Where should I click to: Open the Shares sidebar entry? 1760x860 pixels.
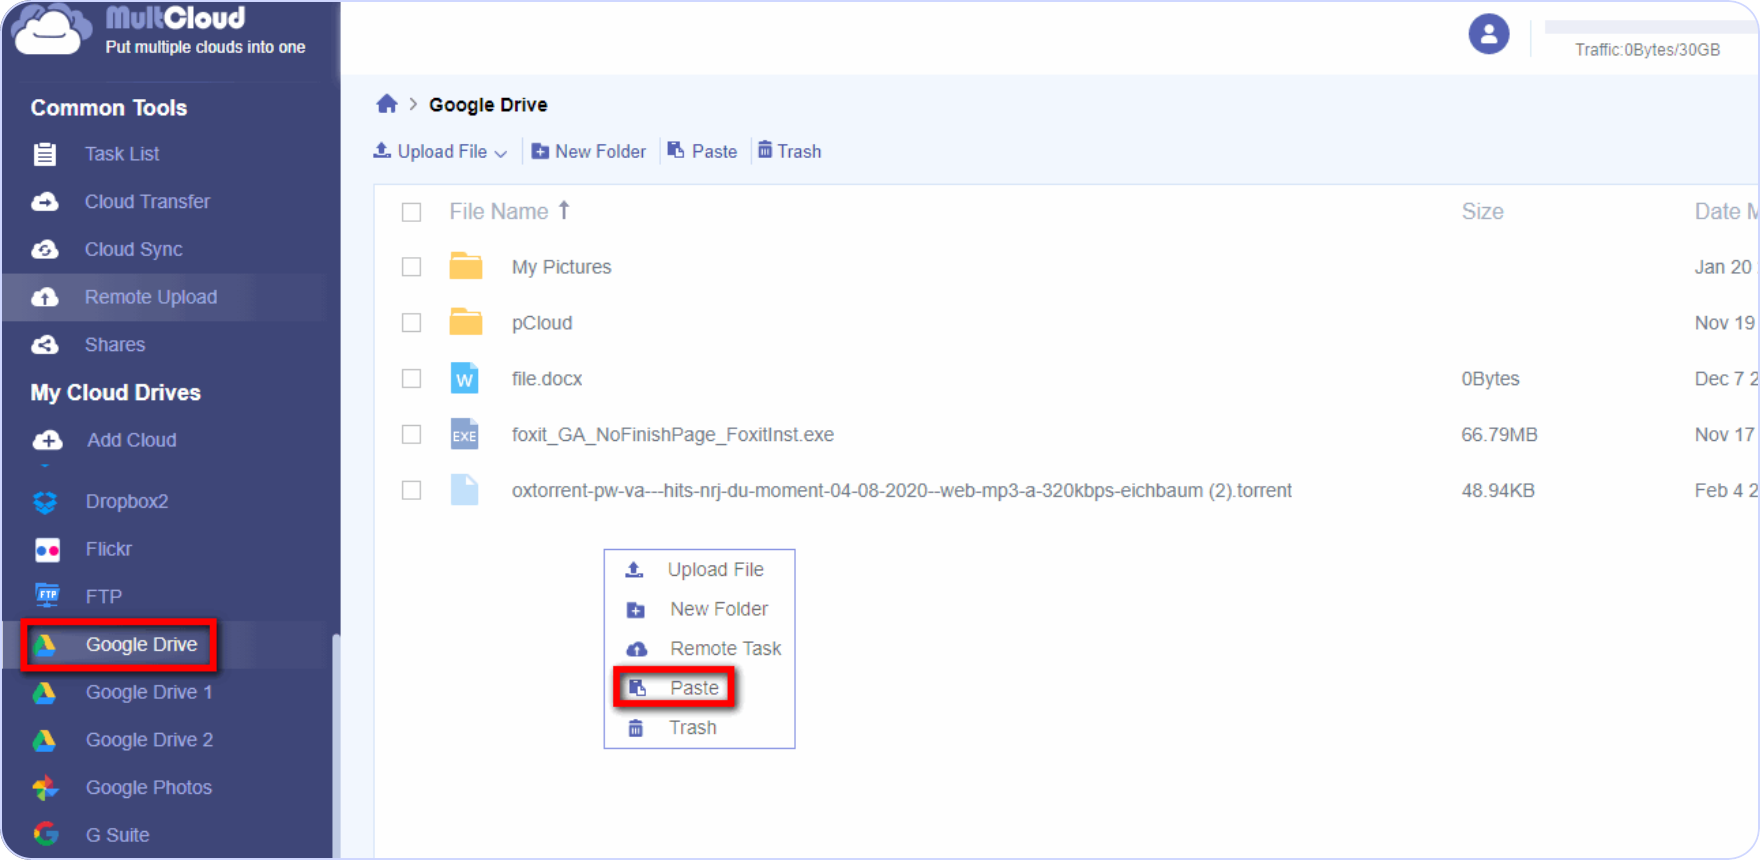115,345
